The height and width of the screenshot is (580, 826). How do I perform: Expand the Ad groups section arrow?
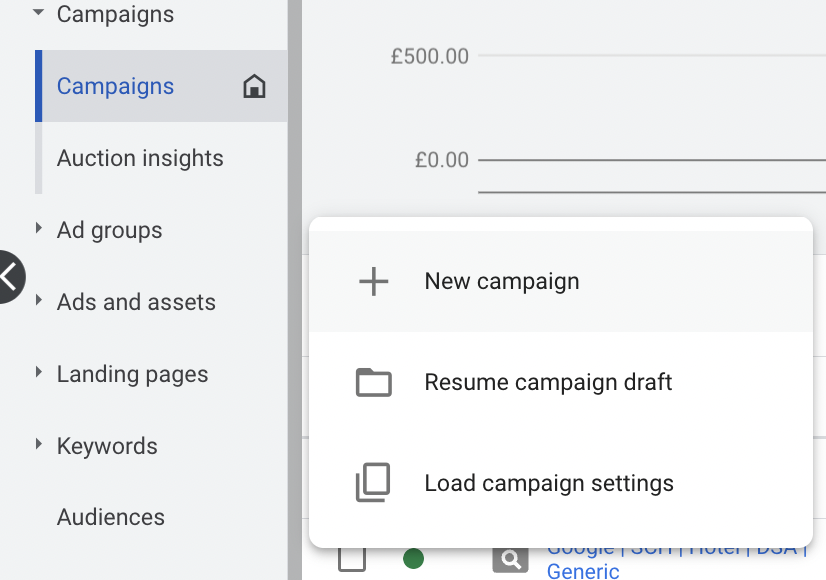click(x=39, y=229)
